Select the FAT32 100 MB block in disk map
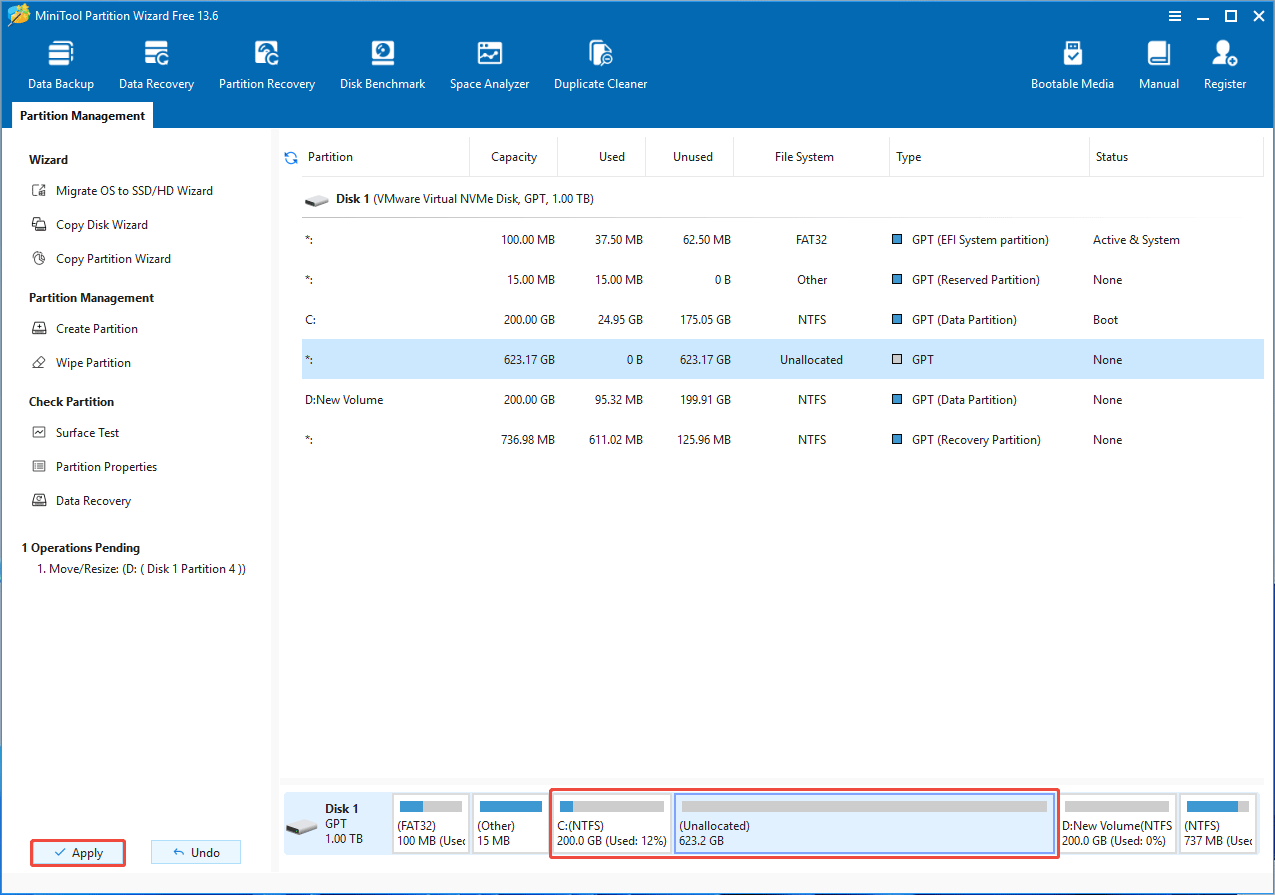The width and height of the screenshot is (1275, 895). point(431,823)
